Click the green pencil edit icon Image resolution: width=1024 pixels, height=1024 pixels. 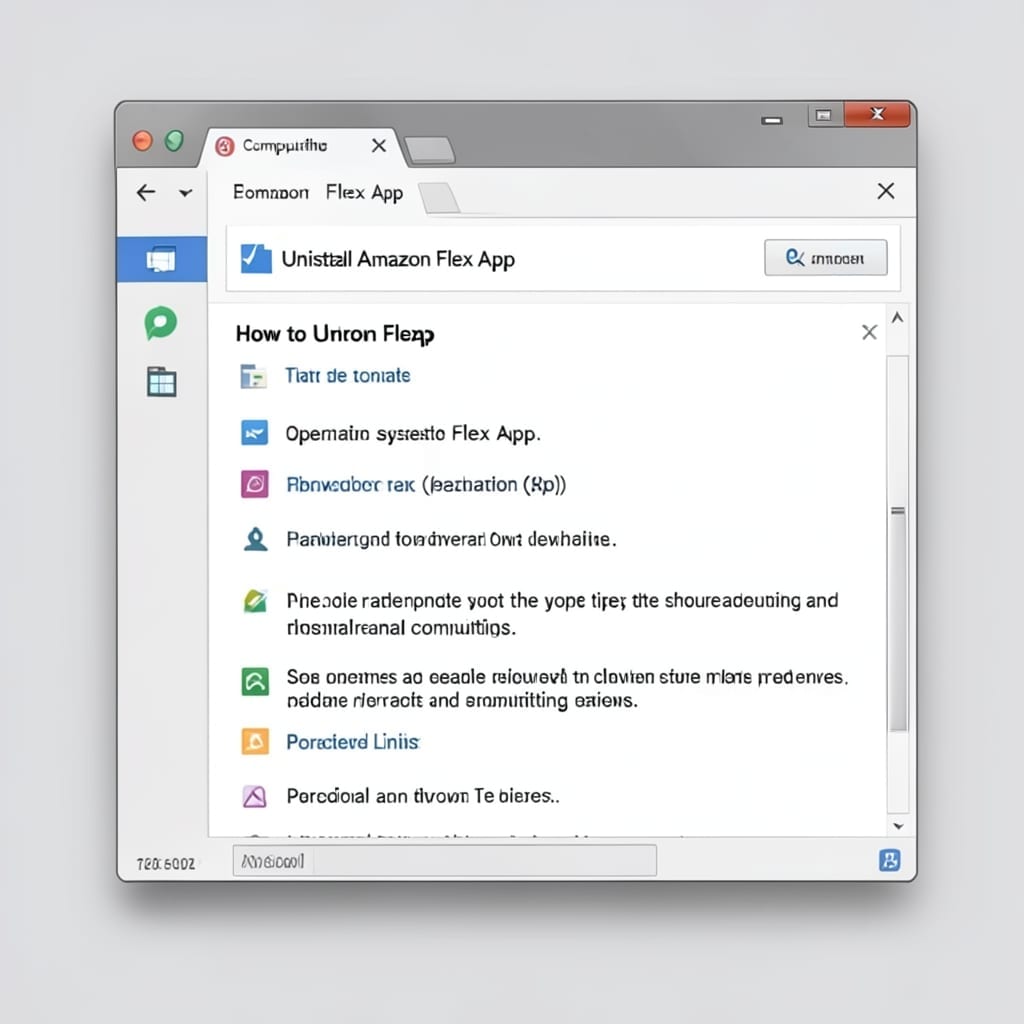(x=255, y=600)
